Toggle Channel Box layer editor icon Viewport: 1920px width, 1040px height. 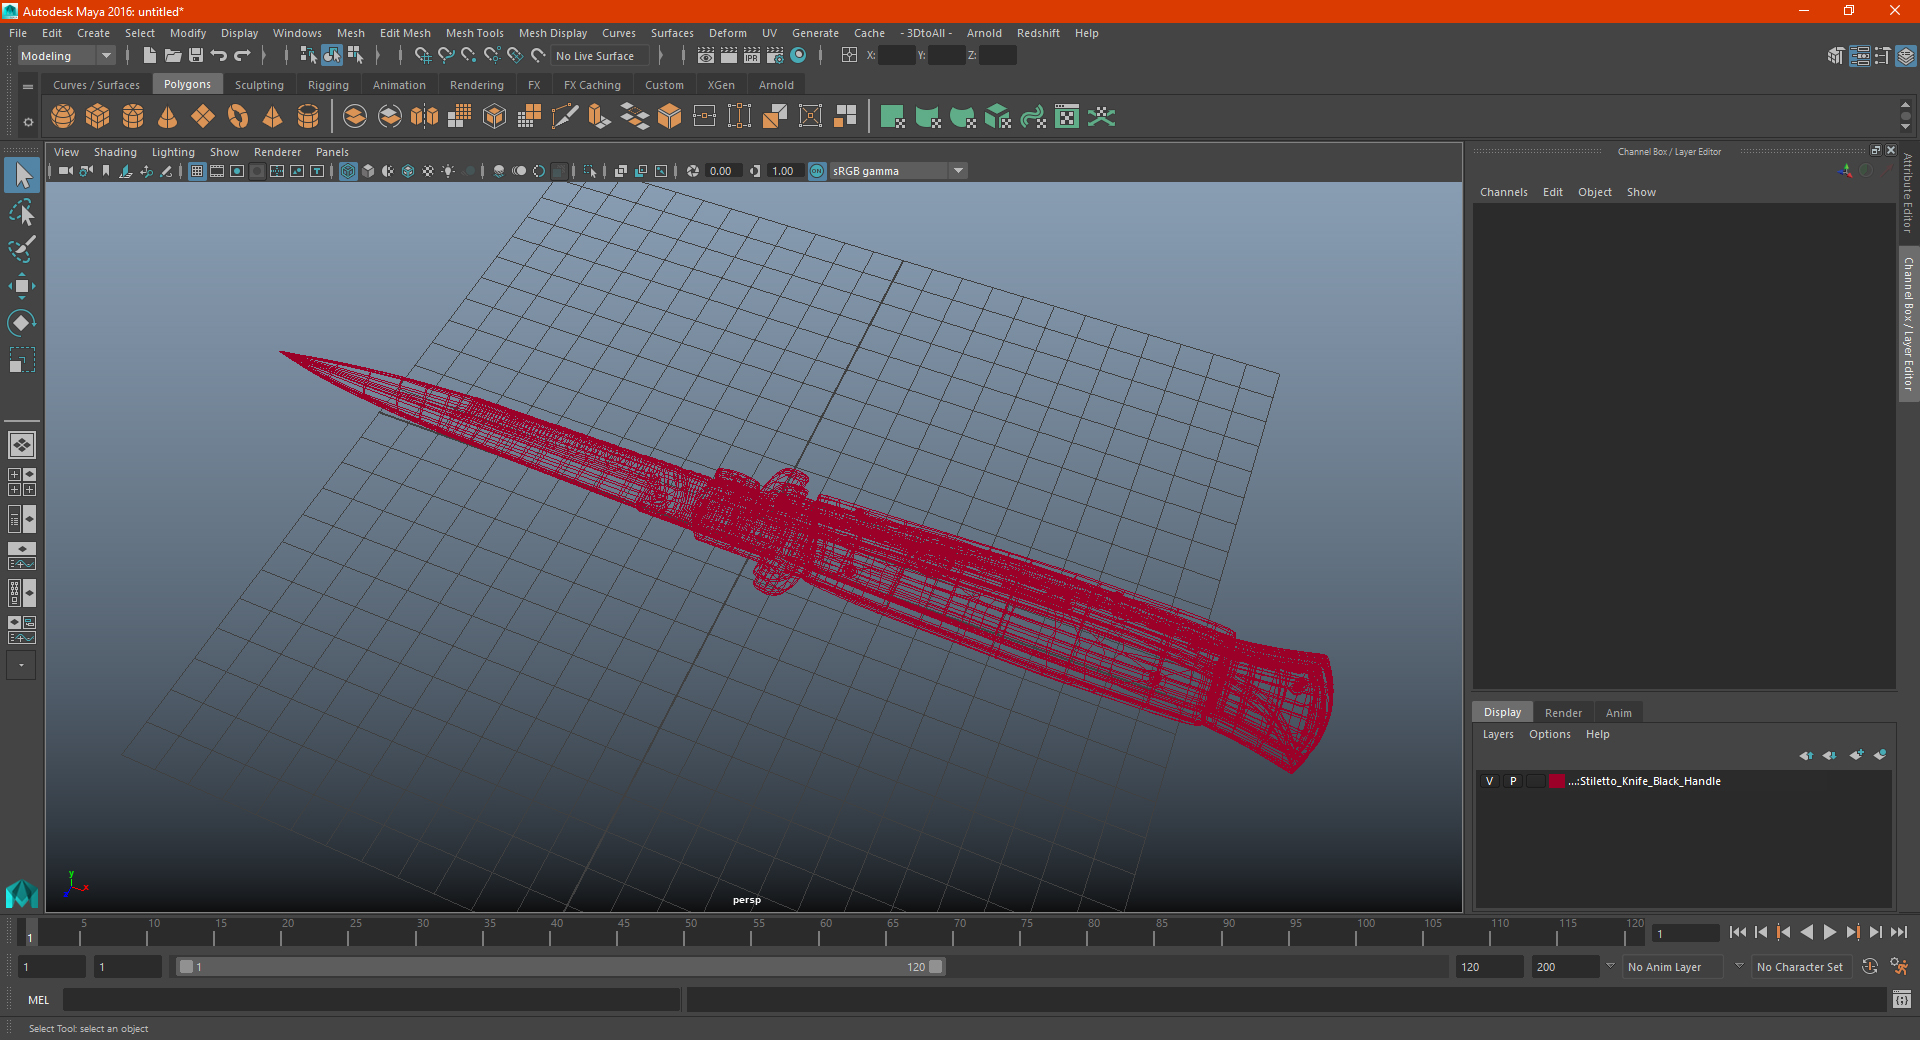[x=1906, y=56]
